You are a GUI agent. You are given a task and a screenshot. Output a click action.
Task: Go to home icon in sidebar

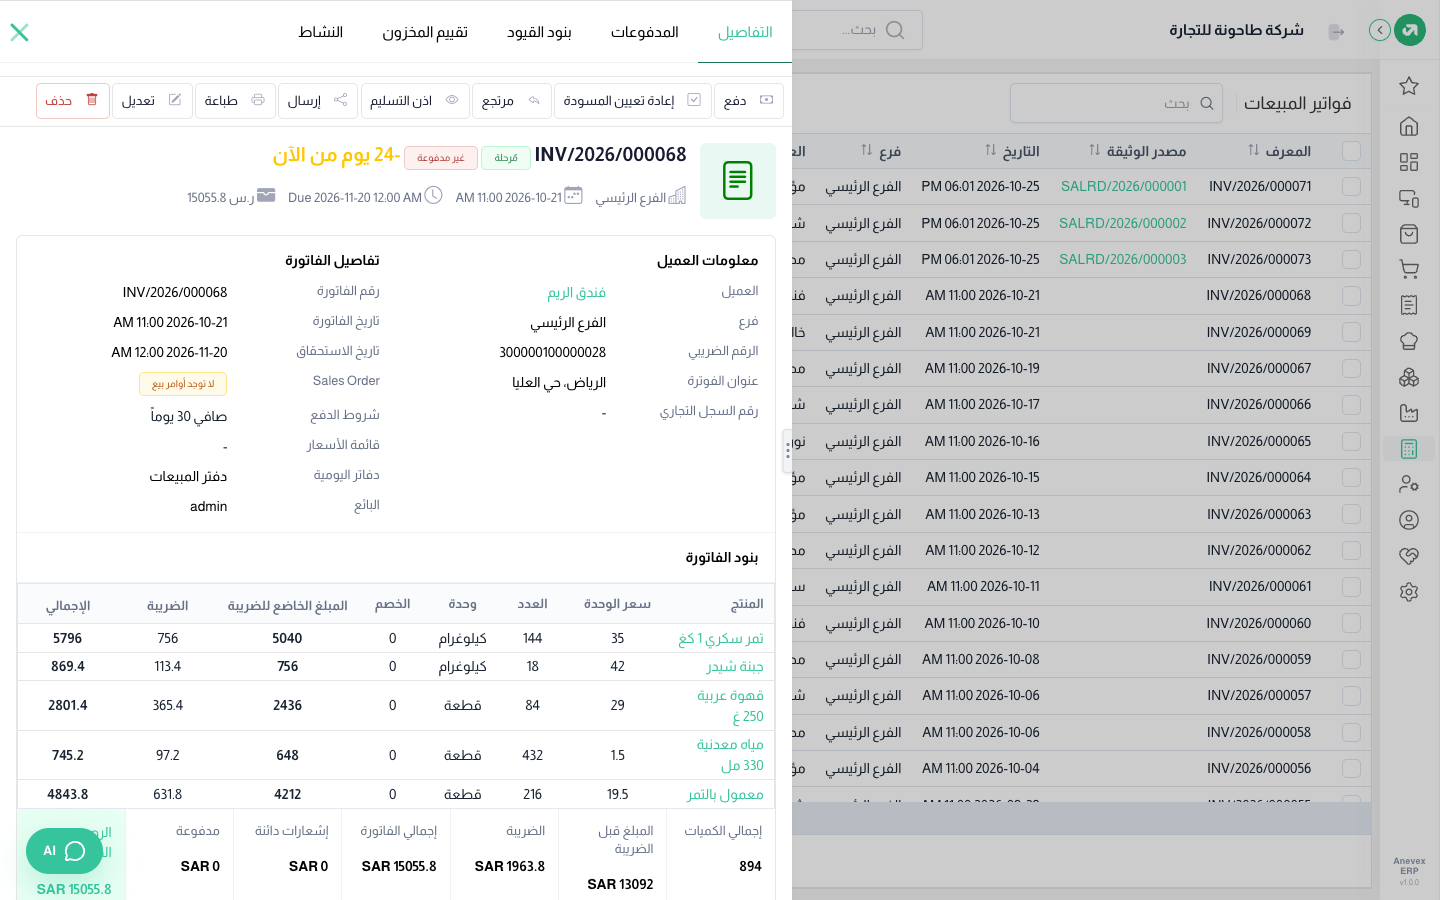pos(1409,126)
